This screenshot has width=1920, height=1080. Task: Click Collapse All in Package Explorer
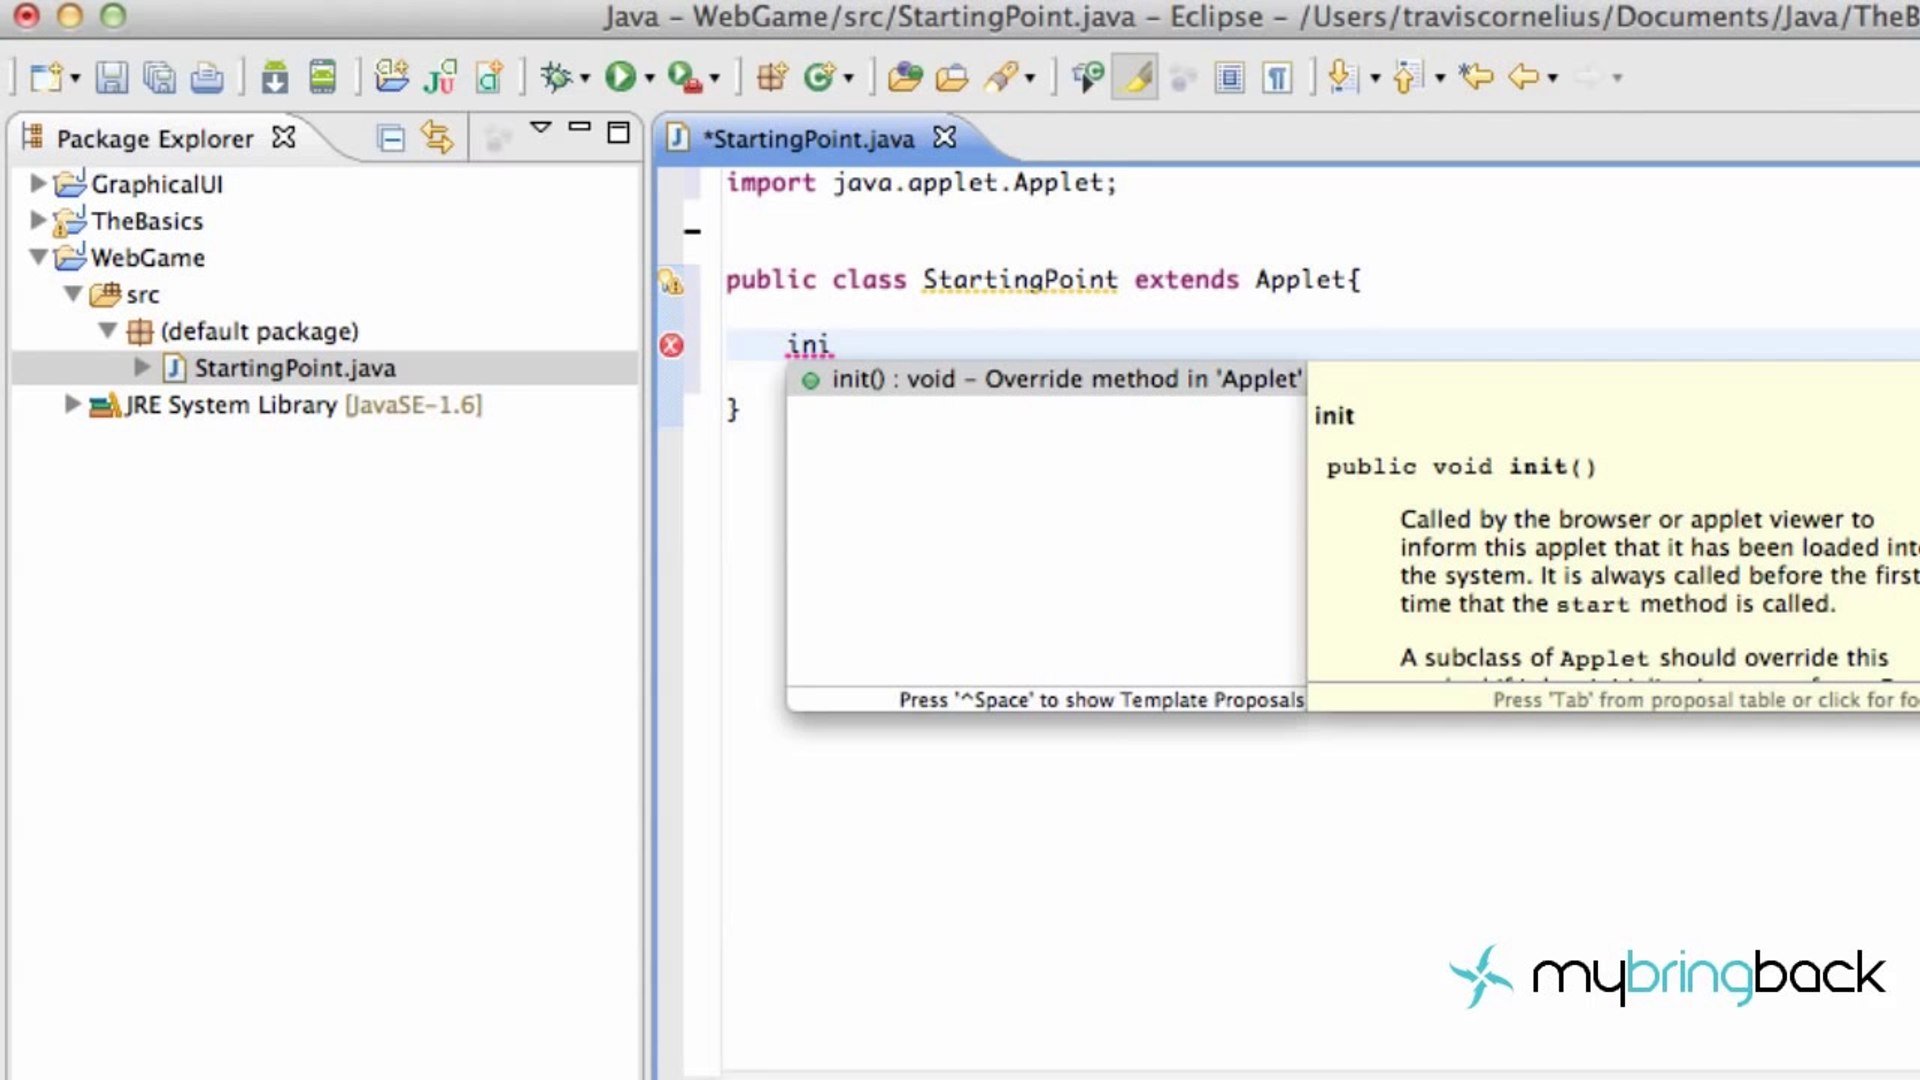pos(391,137)
